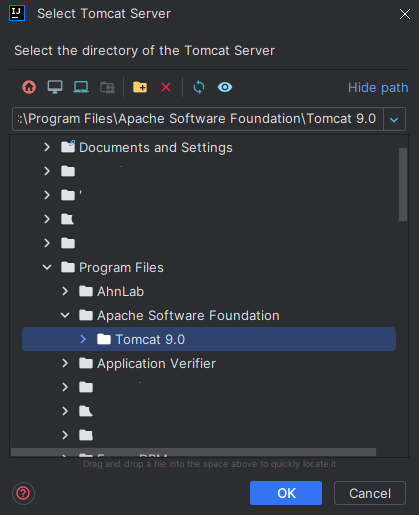Click the Cancel button
Image resolution: width=419 pixels, height=515 pixels.
[x=370, y=493]
